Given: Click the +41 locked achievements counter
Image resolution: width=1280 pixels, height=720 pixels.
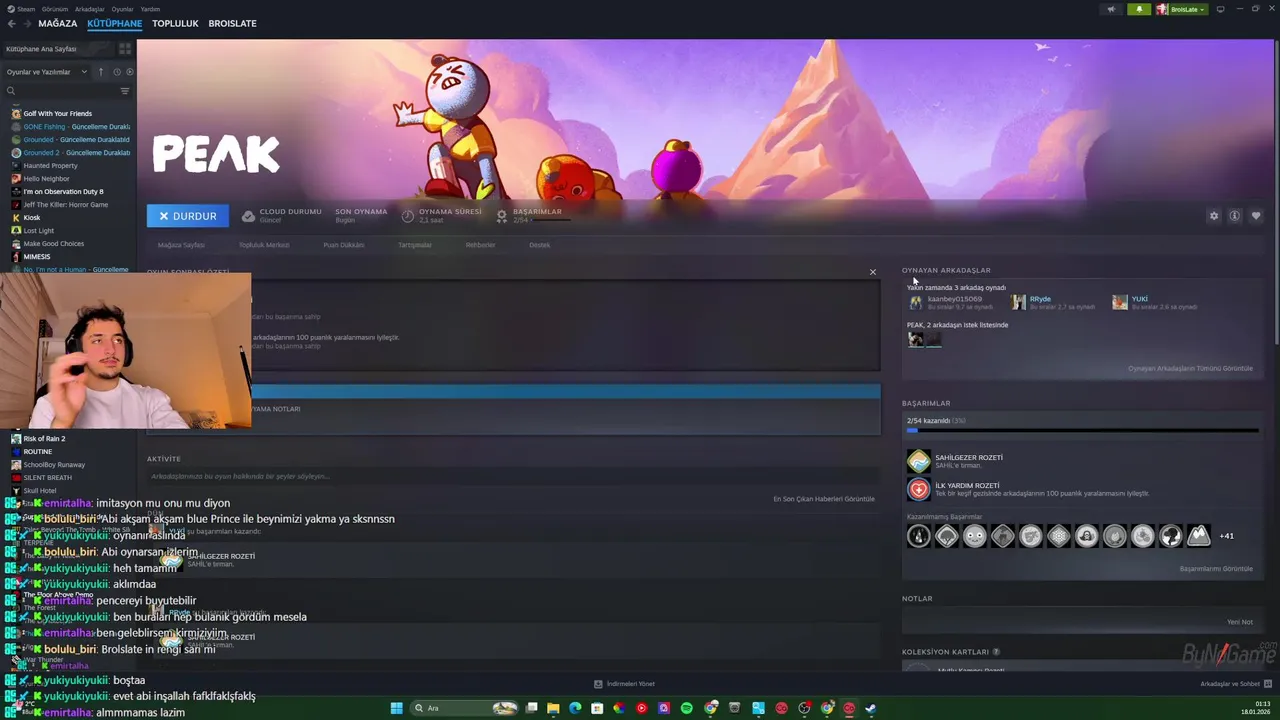Looking at the screenshot, I should click(x=1226, y=536).
